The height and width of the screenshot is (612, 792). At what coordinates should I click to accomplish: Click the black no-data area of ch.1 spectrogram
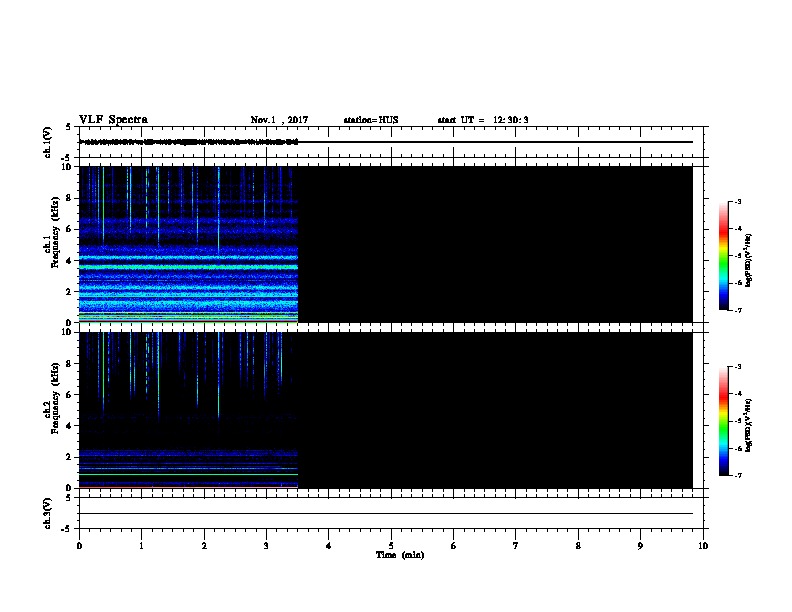(496, 244)
